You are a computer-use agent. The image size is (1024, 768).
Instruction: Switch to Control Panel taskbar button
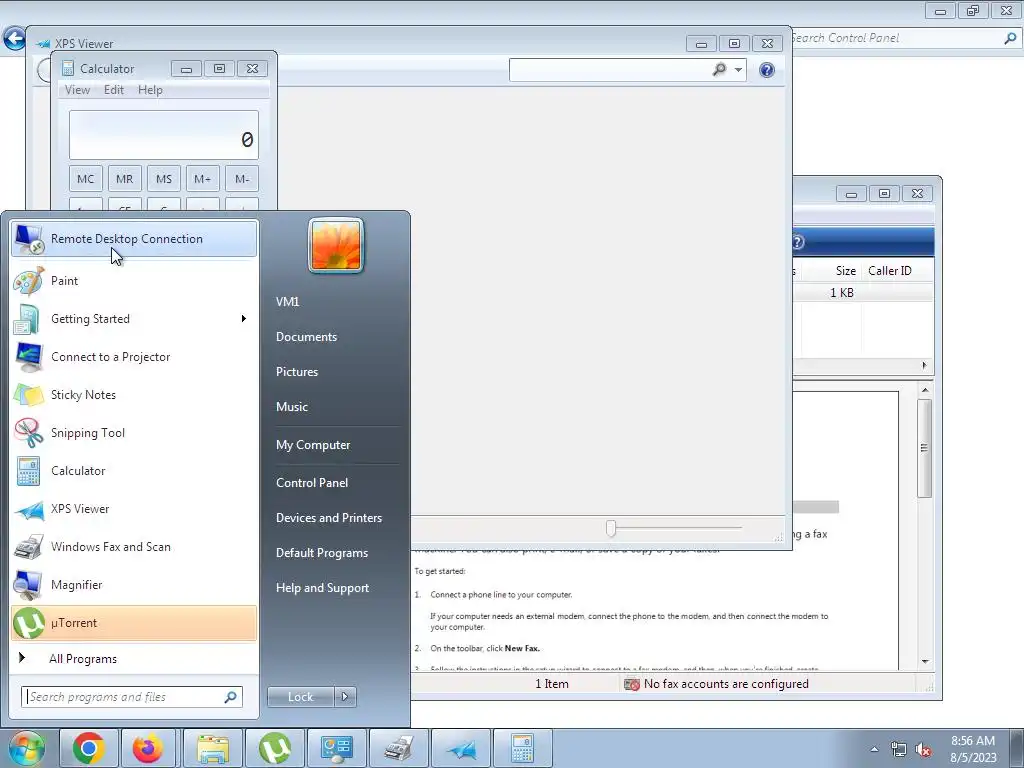point(337,748)
